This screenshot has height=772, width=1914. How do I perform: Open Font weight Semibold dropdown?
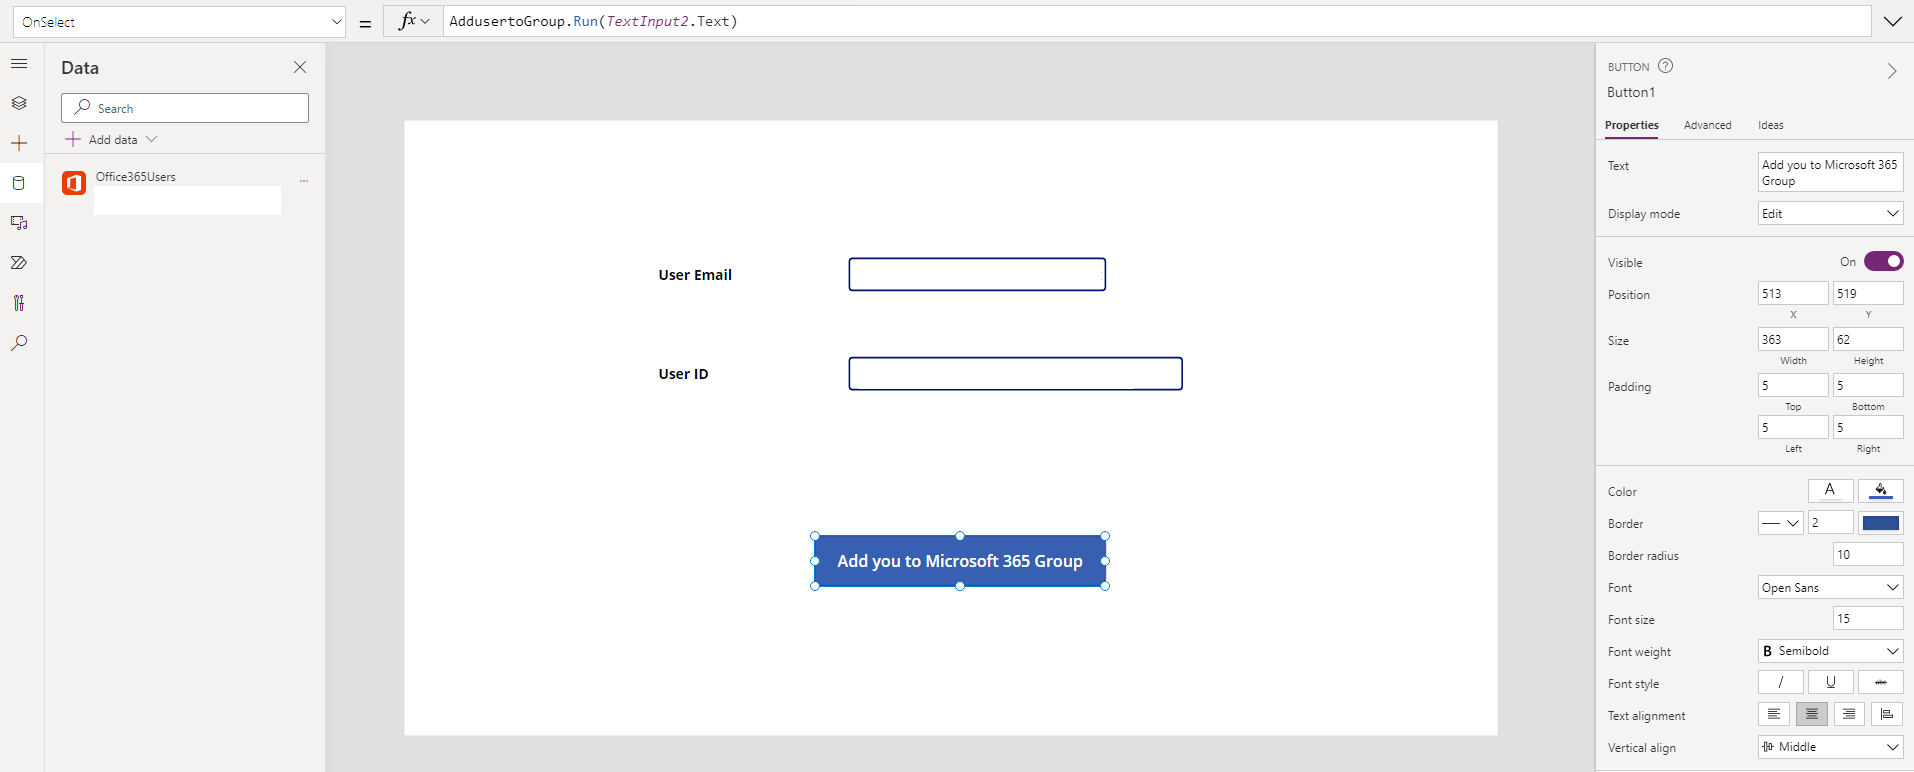[x=1831, y=651]
